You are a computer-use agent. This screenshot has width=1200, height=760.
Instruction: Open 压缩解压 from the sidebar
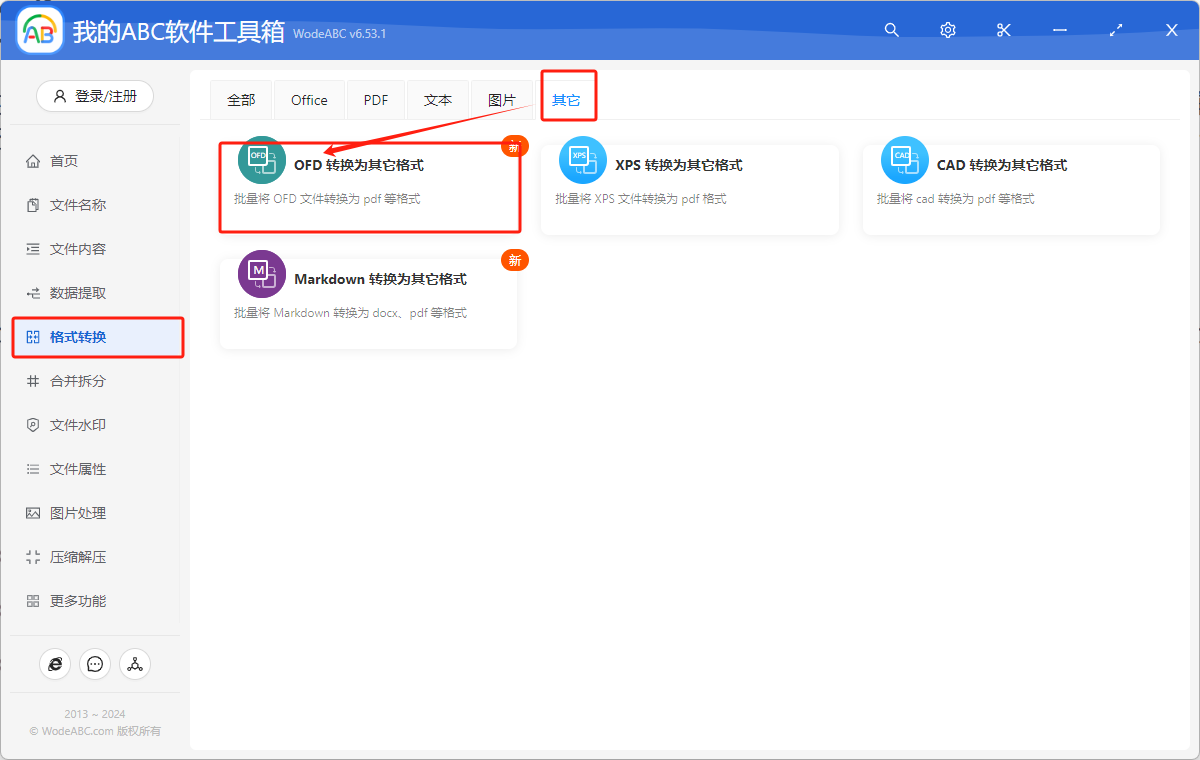tap(78, 557)
